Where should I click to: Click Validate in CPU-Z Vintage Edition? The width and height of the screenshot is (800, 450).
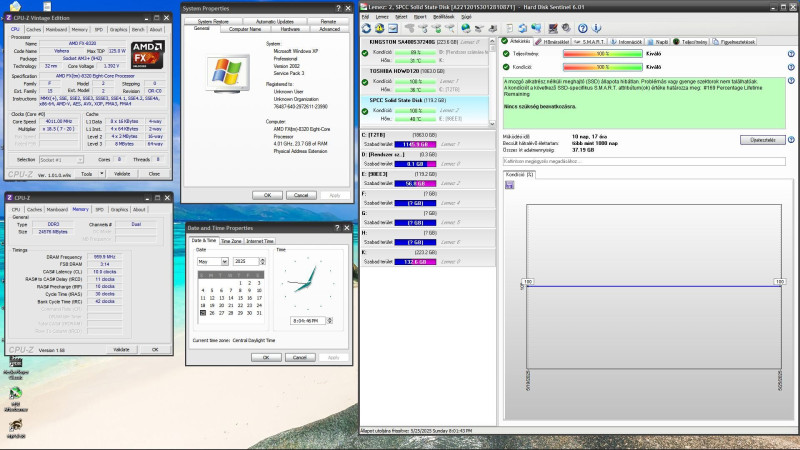coord(121,173)
